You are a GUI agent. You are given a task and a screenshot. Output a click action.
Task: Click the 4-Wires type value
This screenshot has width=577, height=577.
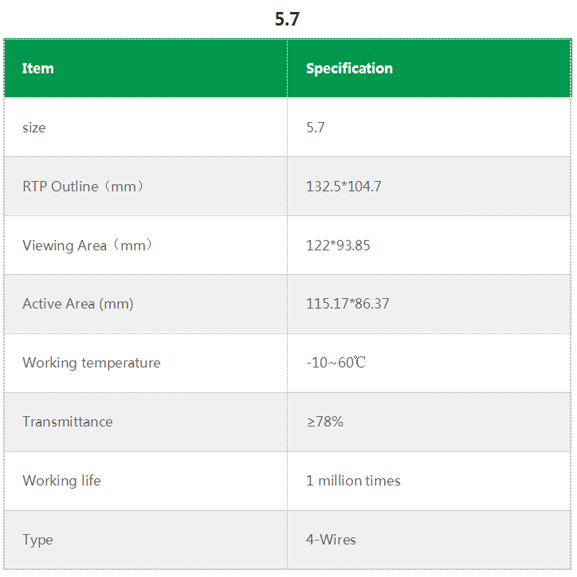point(331,540)
